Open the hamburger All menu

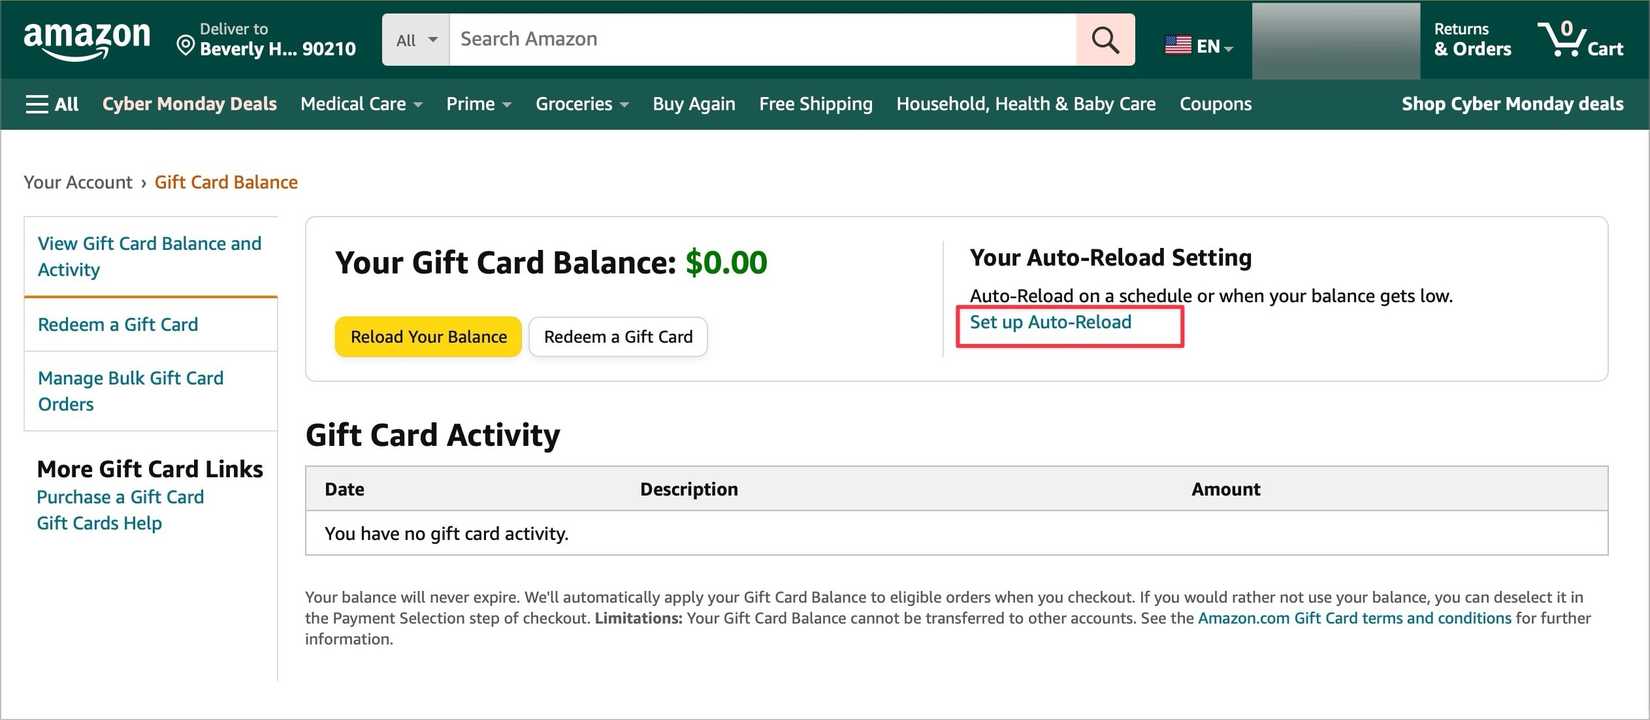50,103
